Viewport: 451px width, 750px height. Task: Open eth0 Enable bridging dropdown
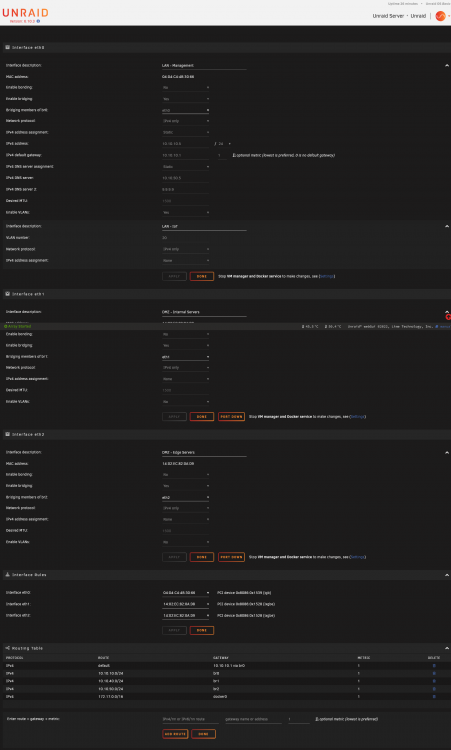click(186, 99)
